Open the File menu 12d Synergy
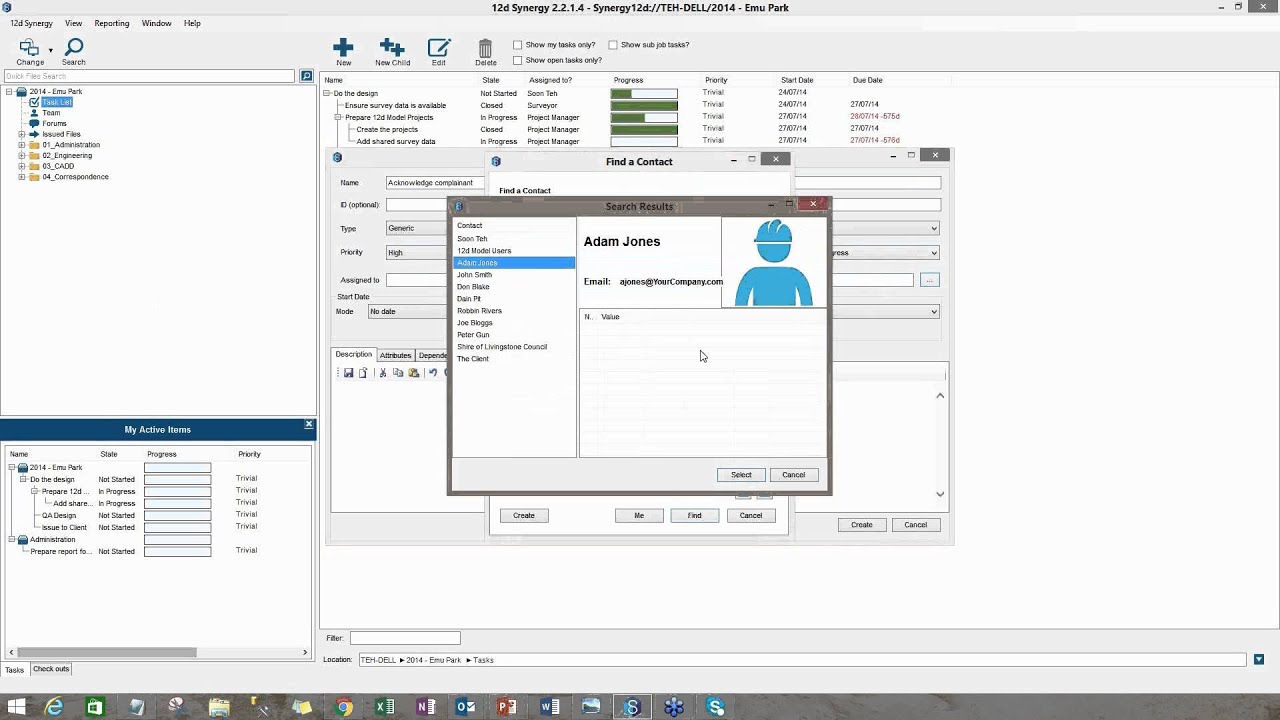Screen dimensions: 1280x720 pyautogui.click(x=32, y=23)
